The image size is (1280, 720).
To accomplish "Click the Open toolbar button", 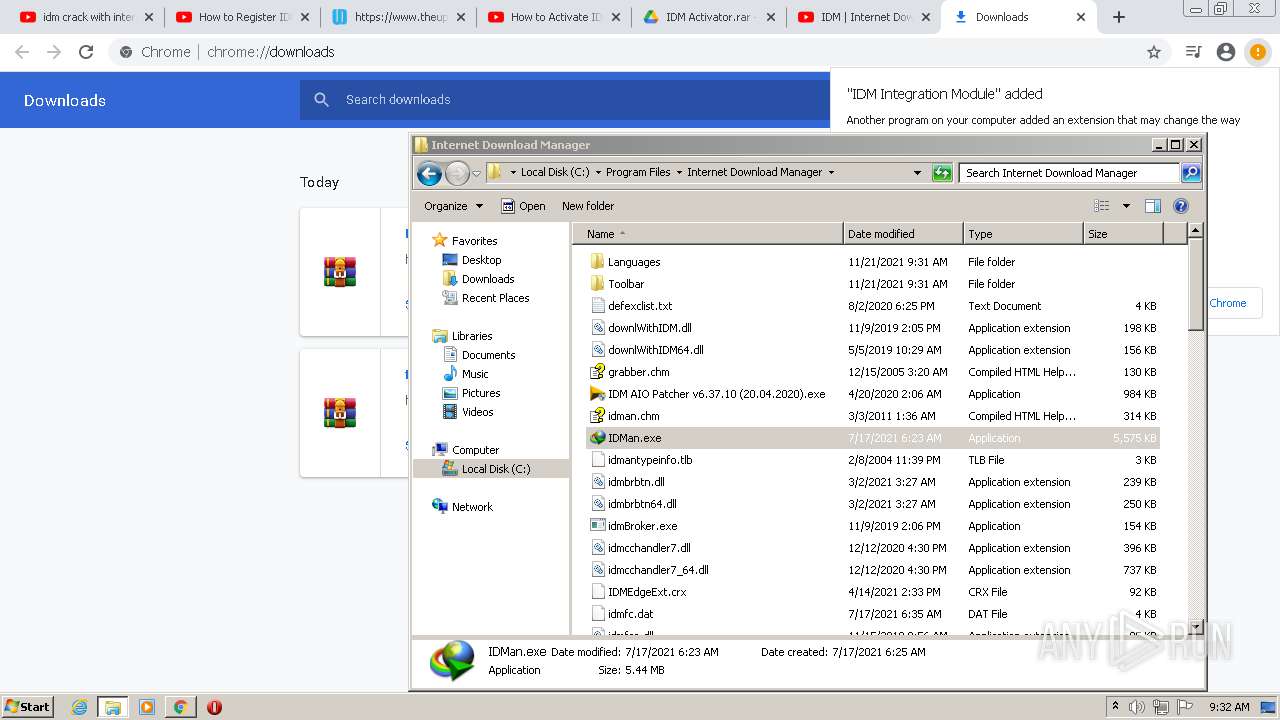I will pyautogui.click(x=523, y=206).
